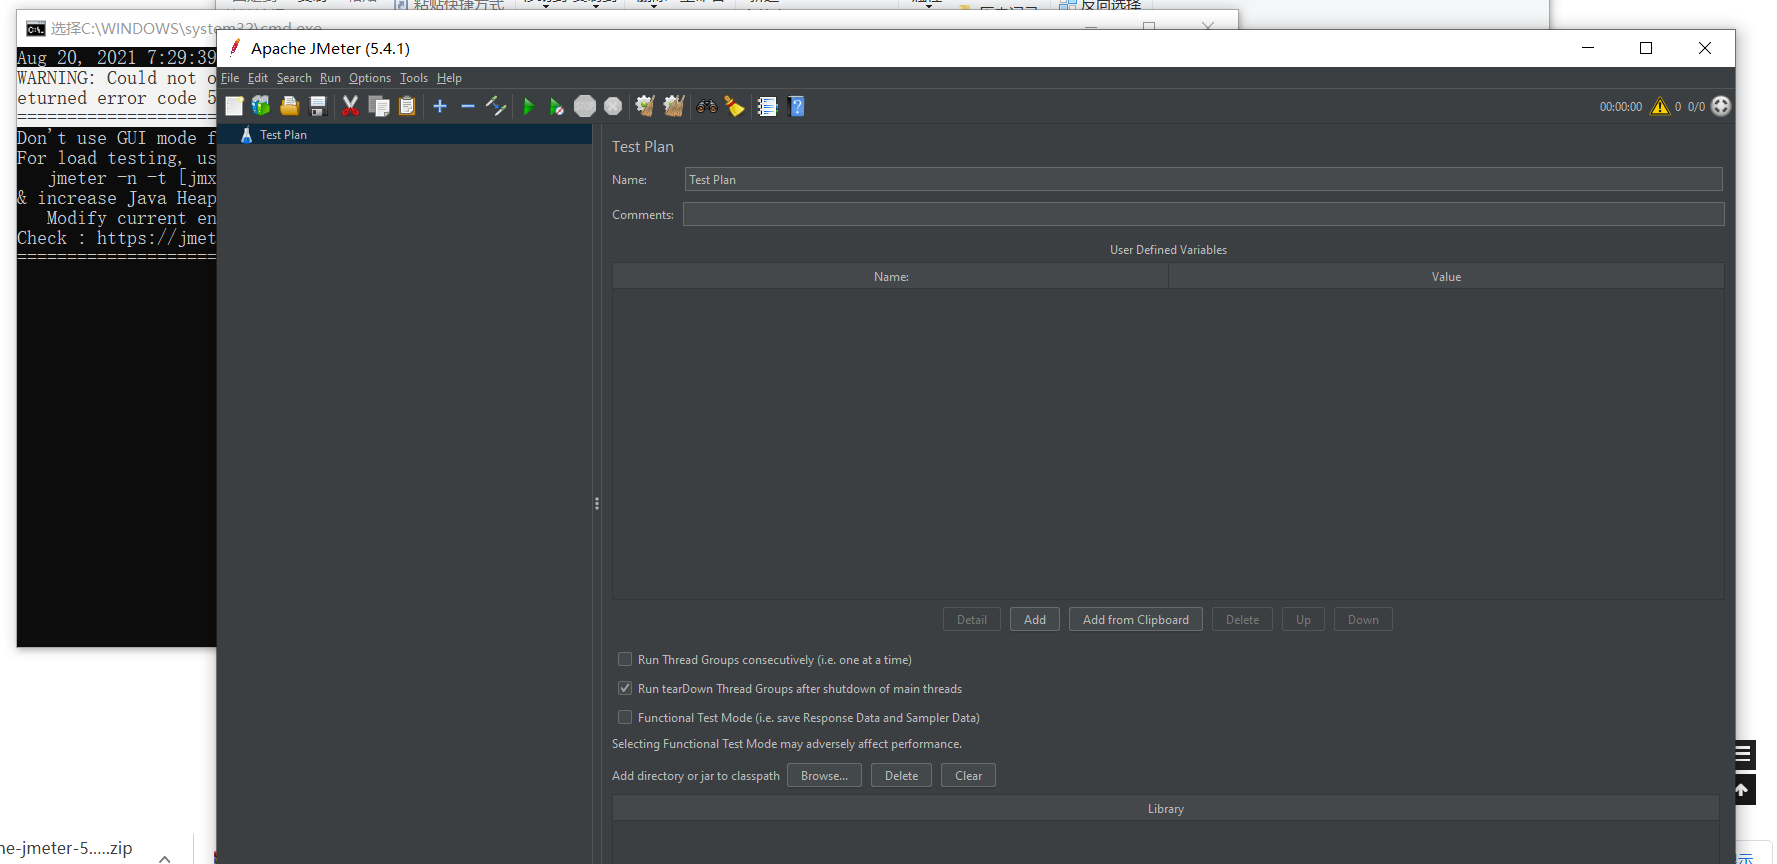Uncheck Run tearDown Thread Groups checkbox
Image resolution: width=1777 pixels, height=864 pixels.
625,689
